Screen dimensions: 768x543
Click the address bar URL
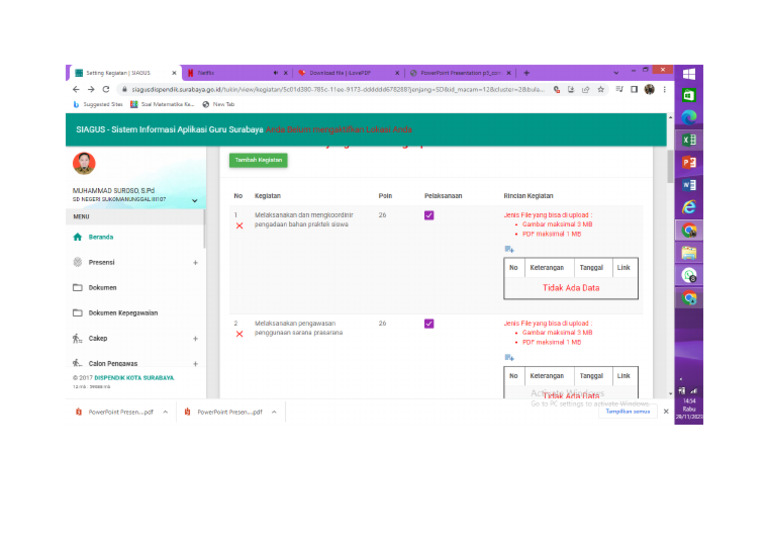pos(337,90)
